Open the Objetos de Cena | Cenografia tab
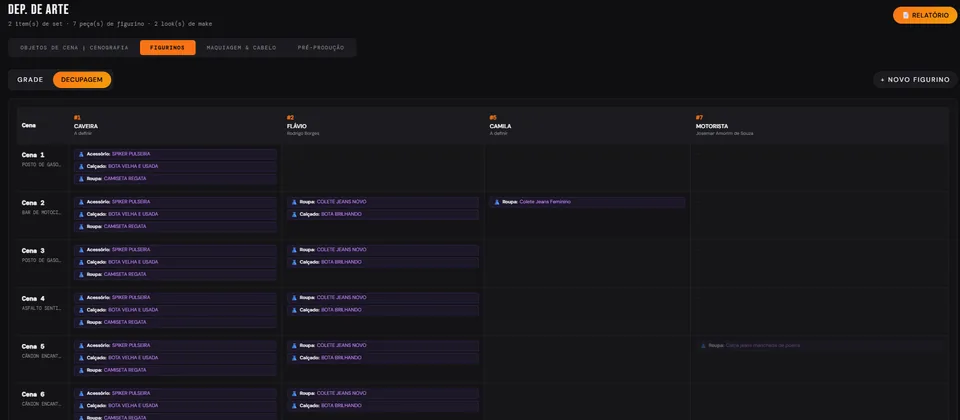This screenshot has width=960, height=420. [x=74, y=48]
